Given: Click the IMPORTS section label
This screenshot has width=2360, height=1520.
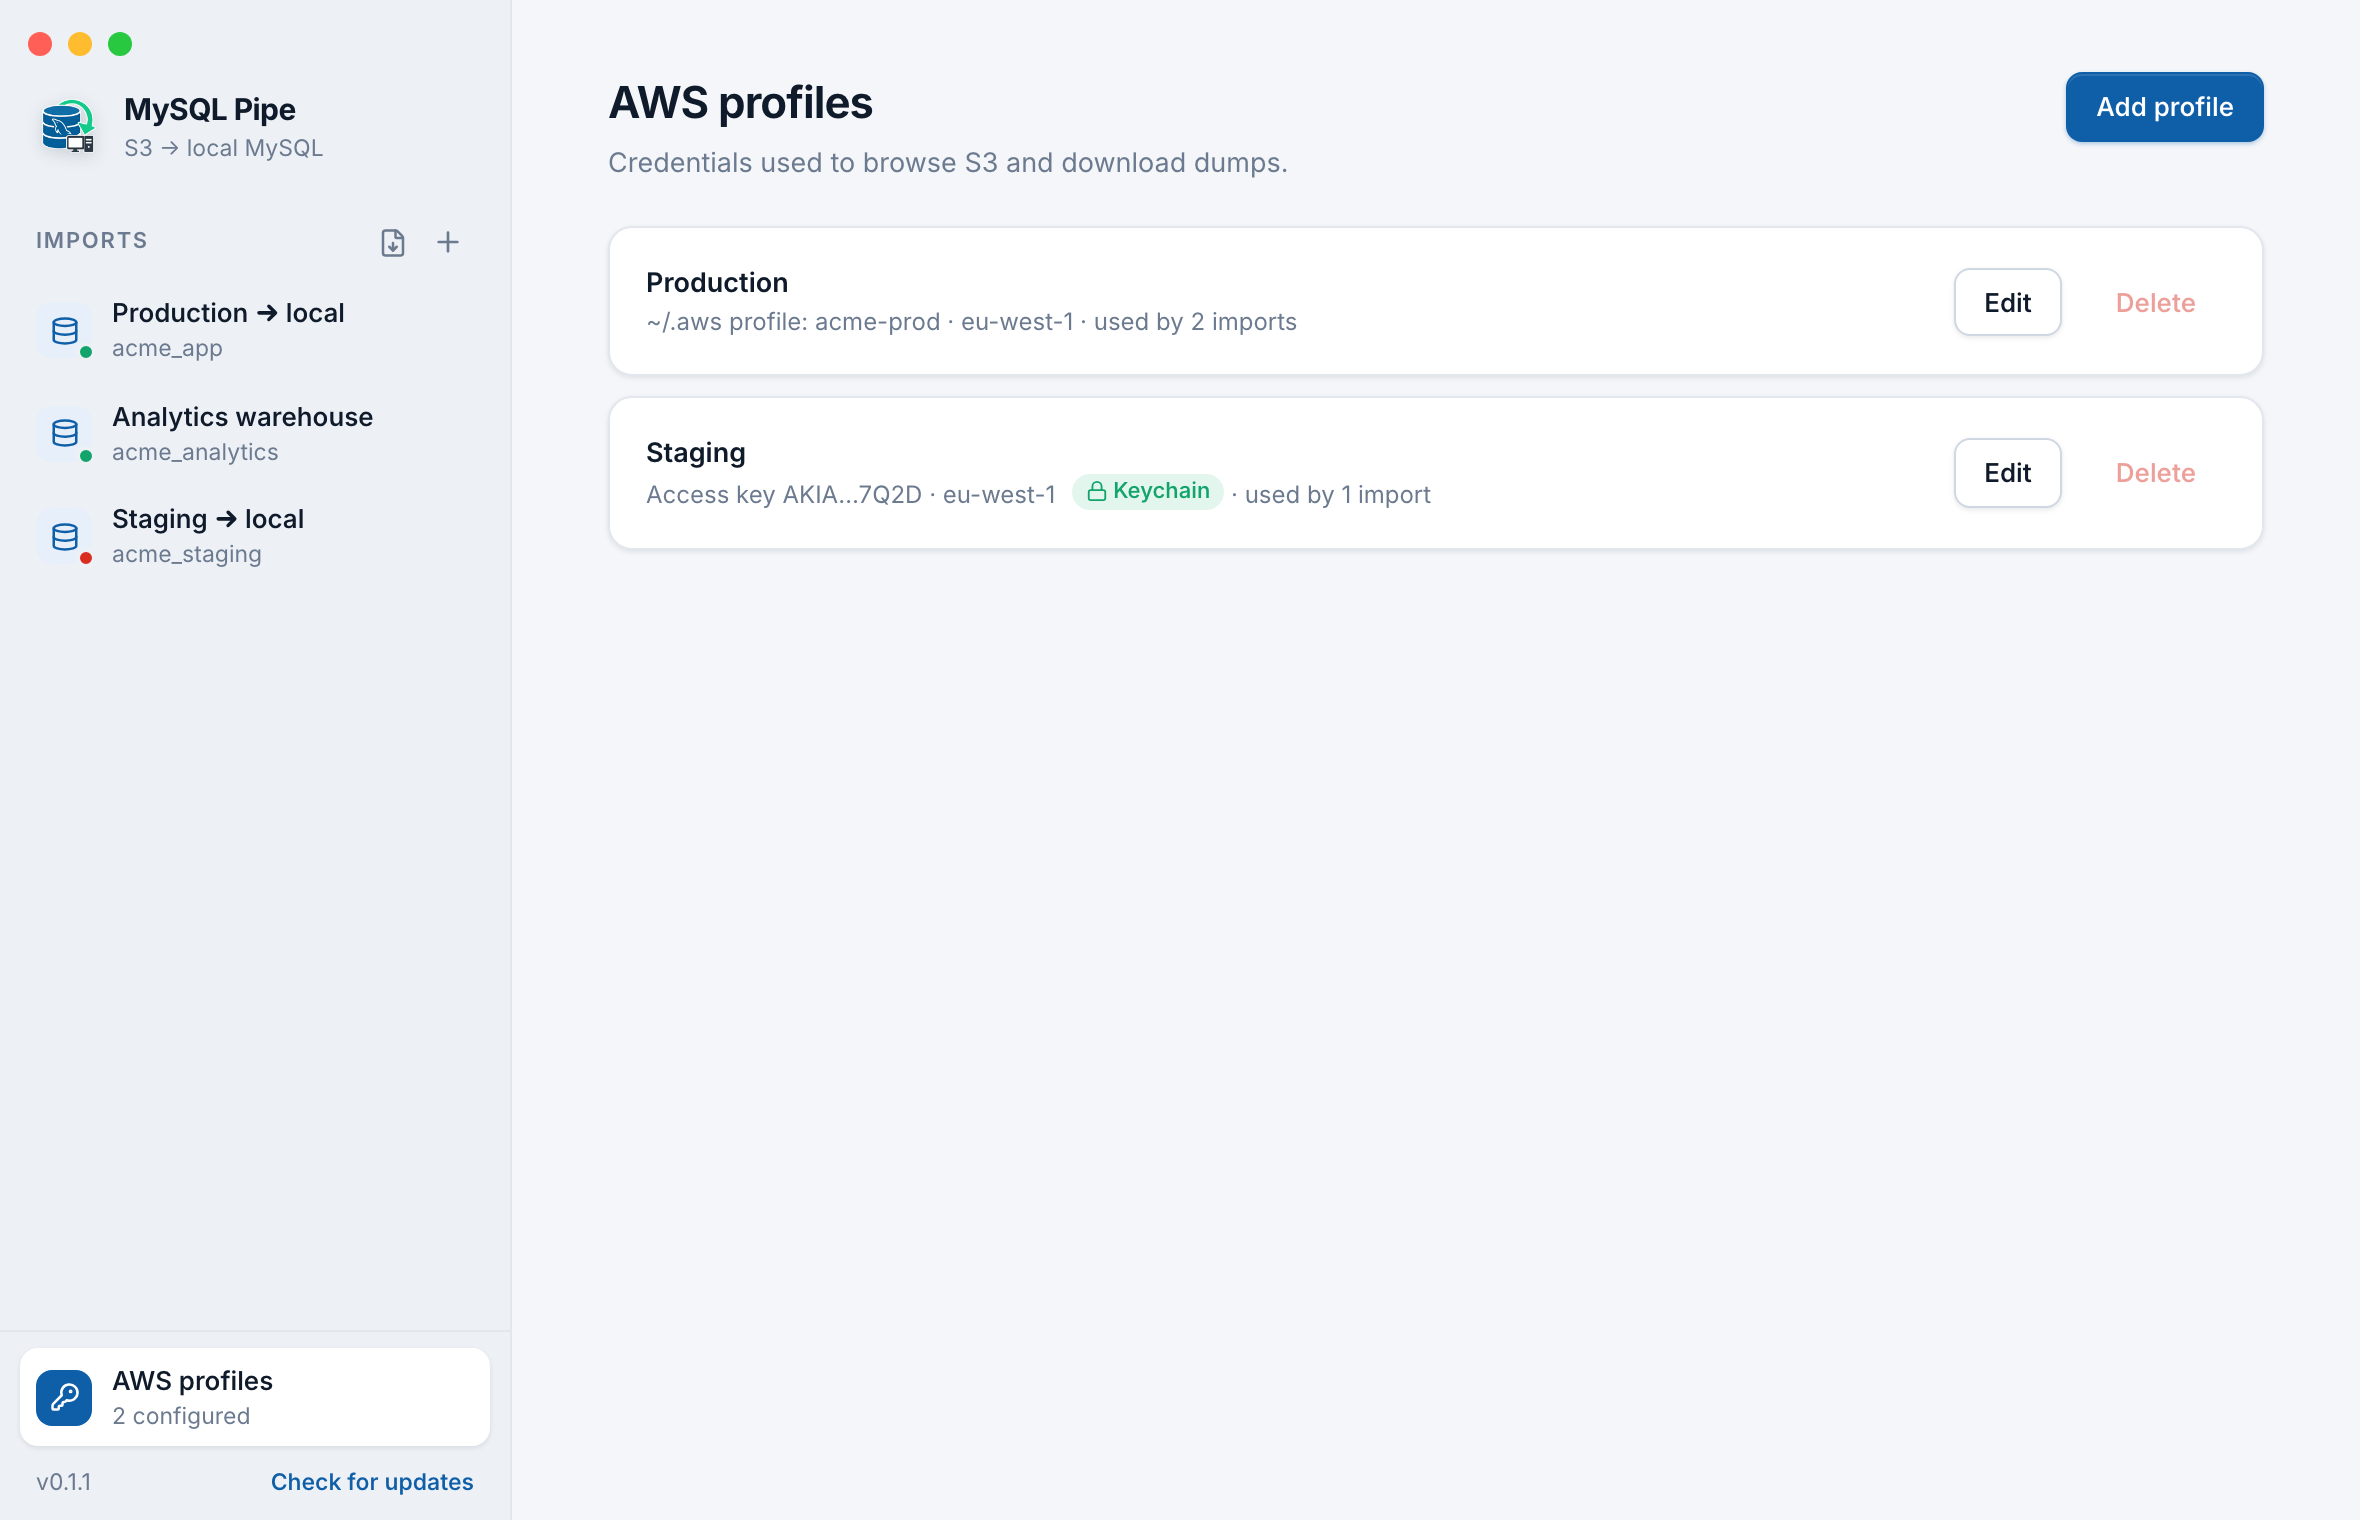Looking at the screenshot, I should (x=92, y=241).
